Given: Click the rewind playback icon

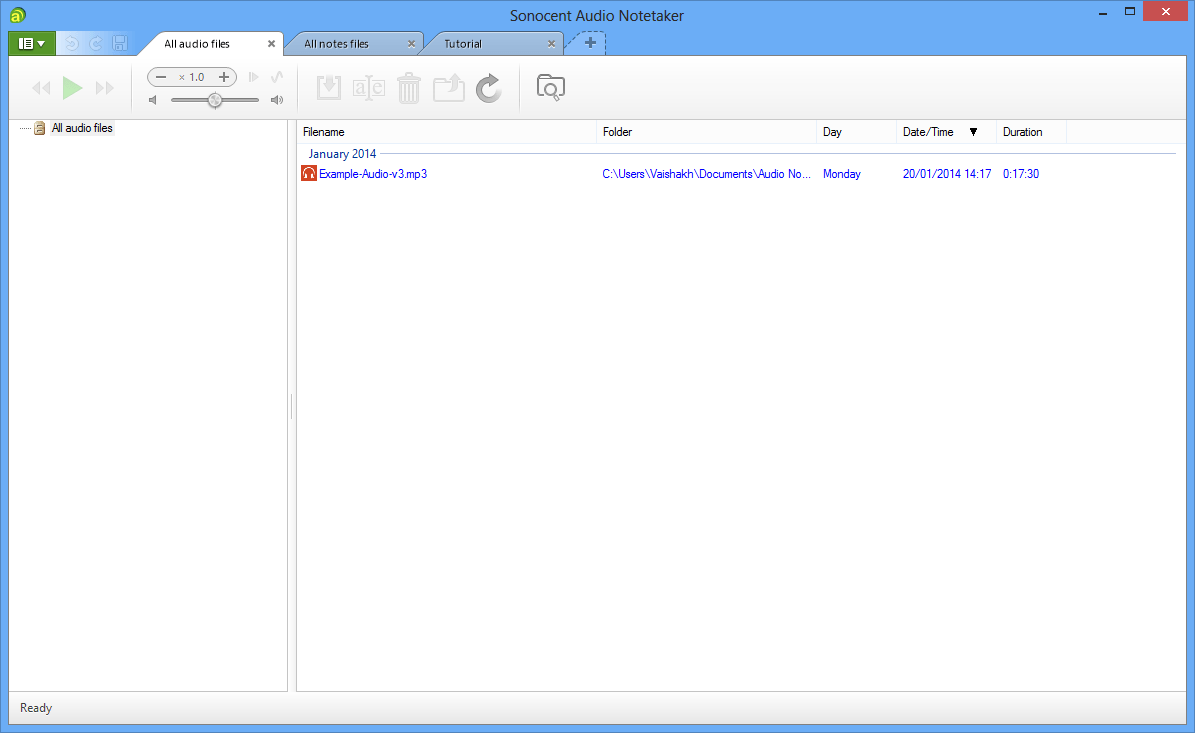Looking at the screenshot, I should 41,87.
